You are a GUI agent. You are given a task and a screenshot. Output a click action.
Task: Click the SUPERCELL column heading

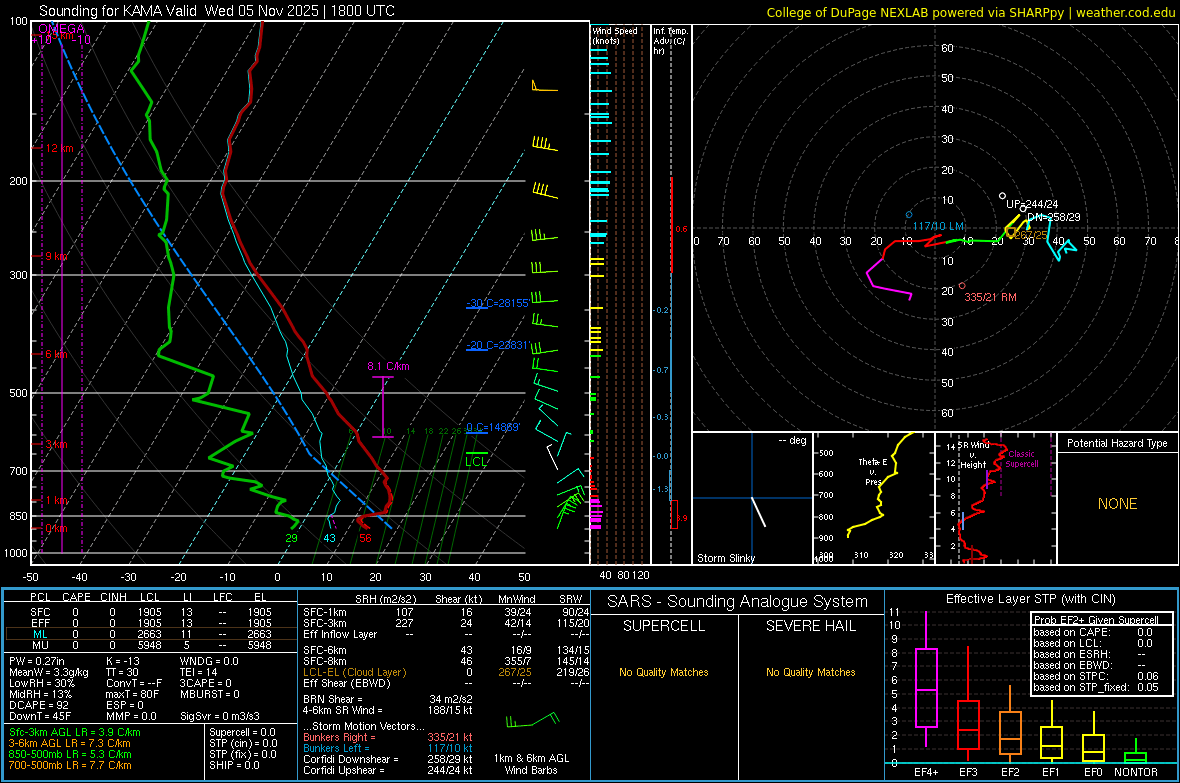[664, 626]
